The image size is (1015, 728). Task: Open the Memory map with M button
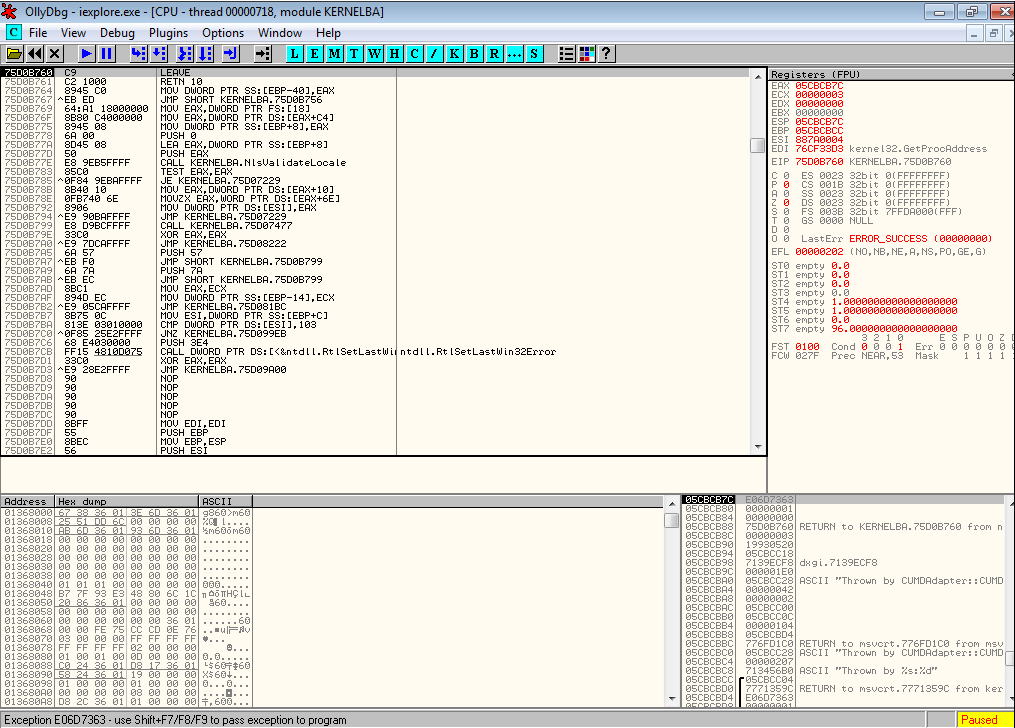pyautogui.click(x=335, y=54)
